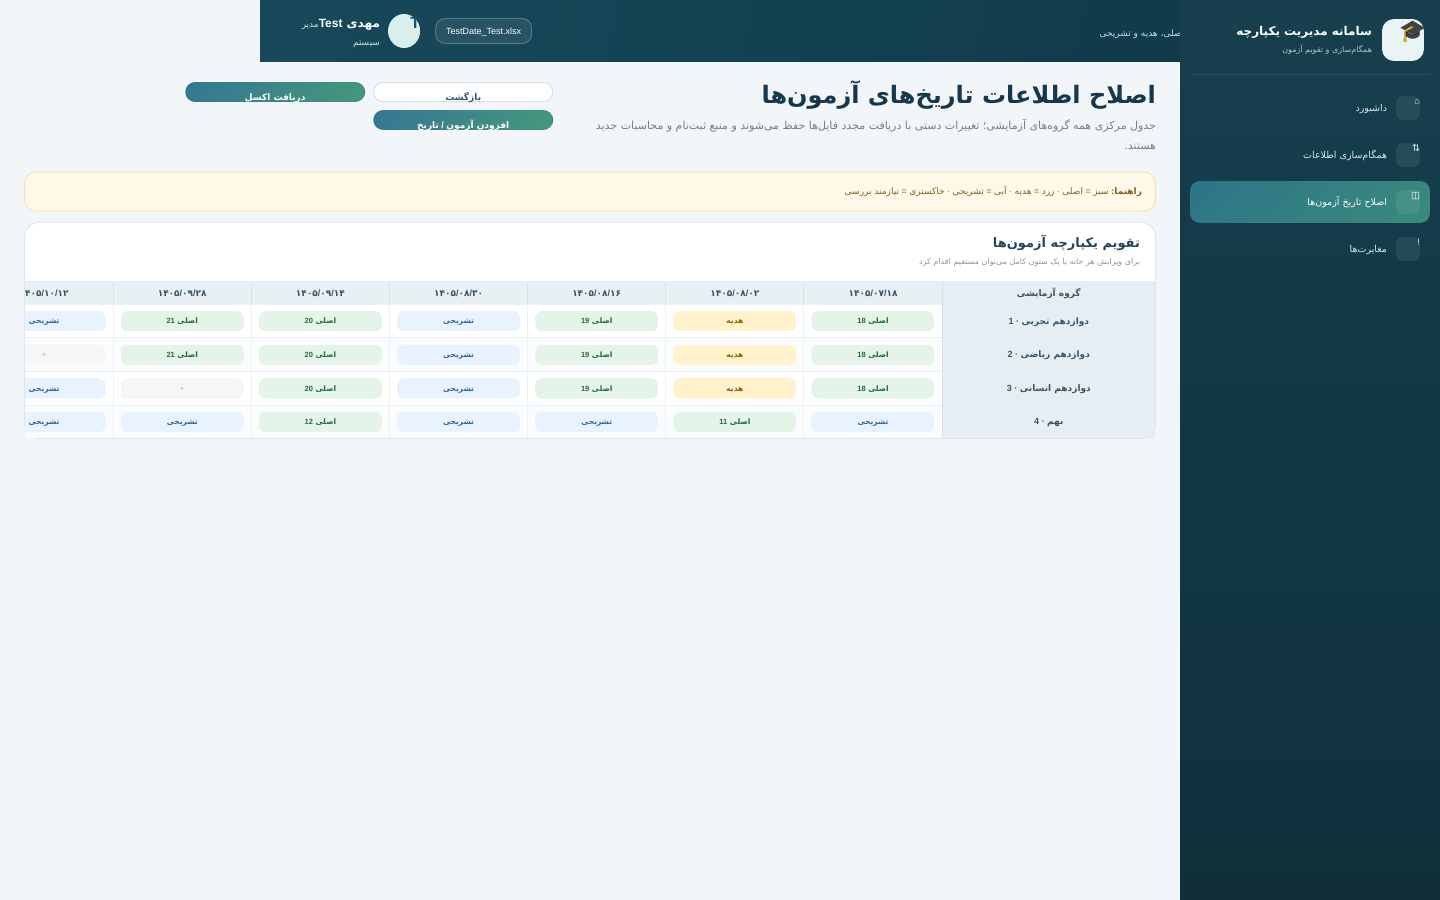The height and width of the screenshot is (900, 1440).
Task: Click the دریافت اکسل download button
Action: 275,92
